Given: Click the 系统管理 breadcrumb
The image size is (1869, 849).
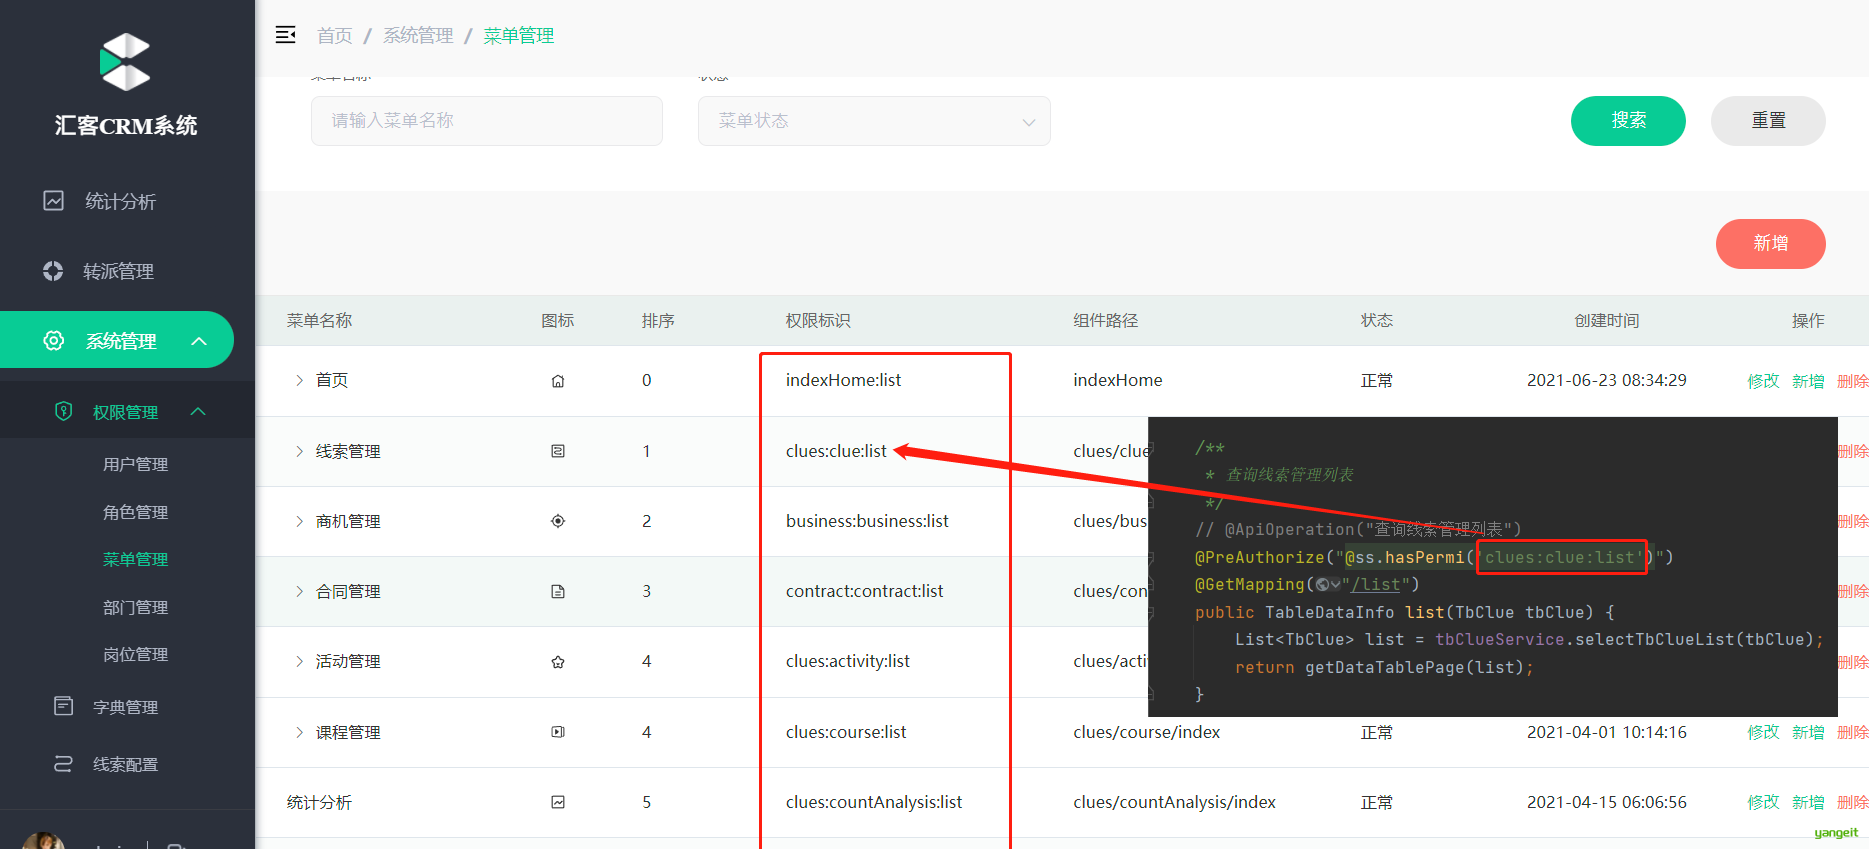Looking at the screenshot, I should click(x=418, y=36).
